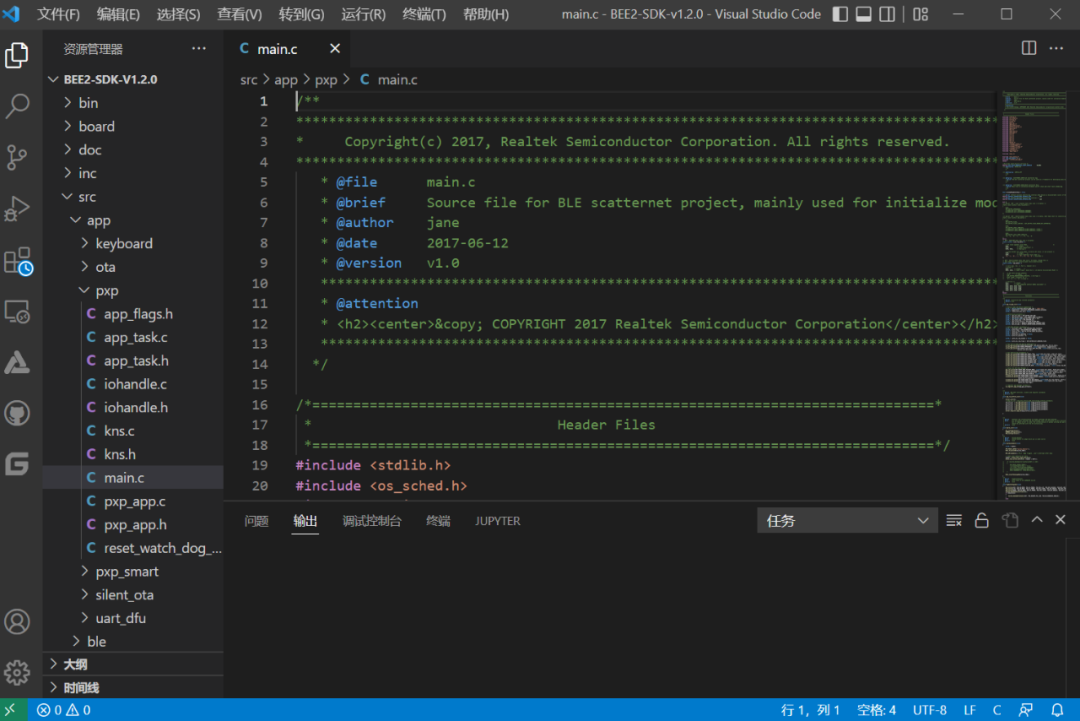Toggle the primary sidebar layout button
1080x721 pixels.
point(840,14)
